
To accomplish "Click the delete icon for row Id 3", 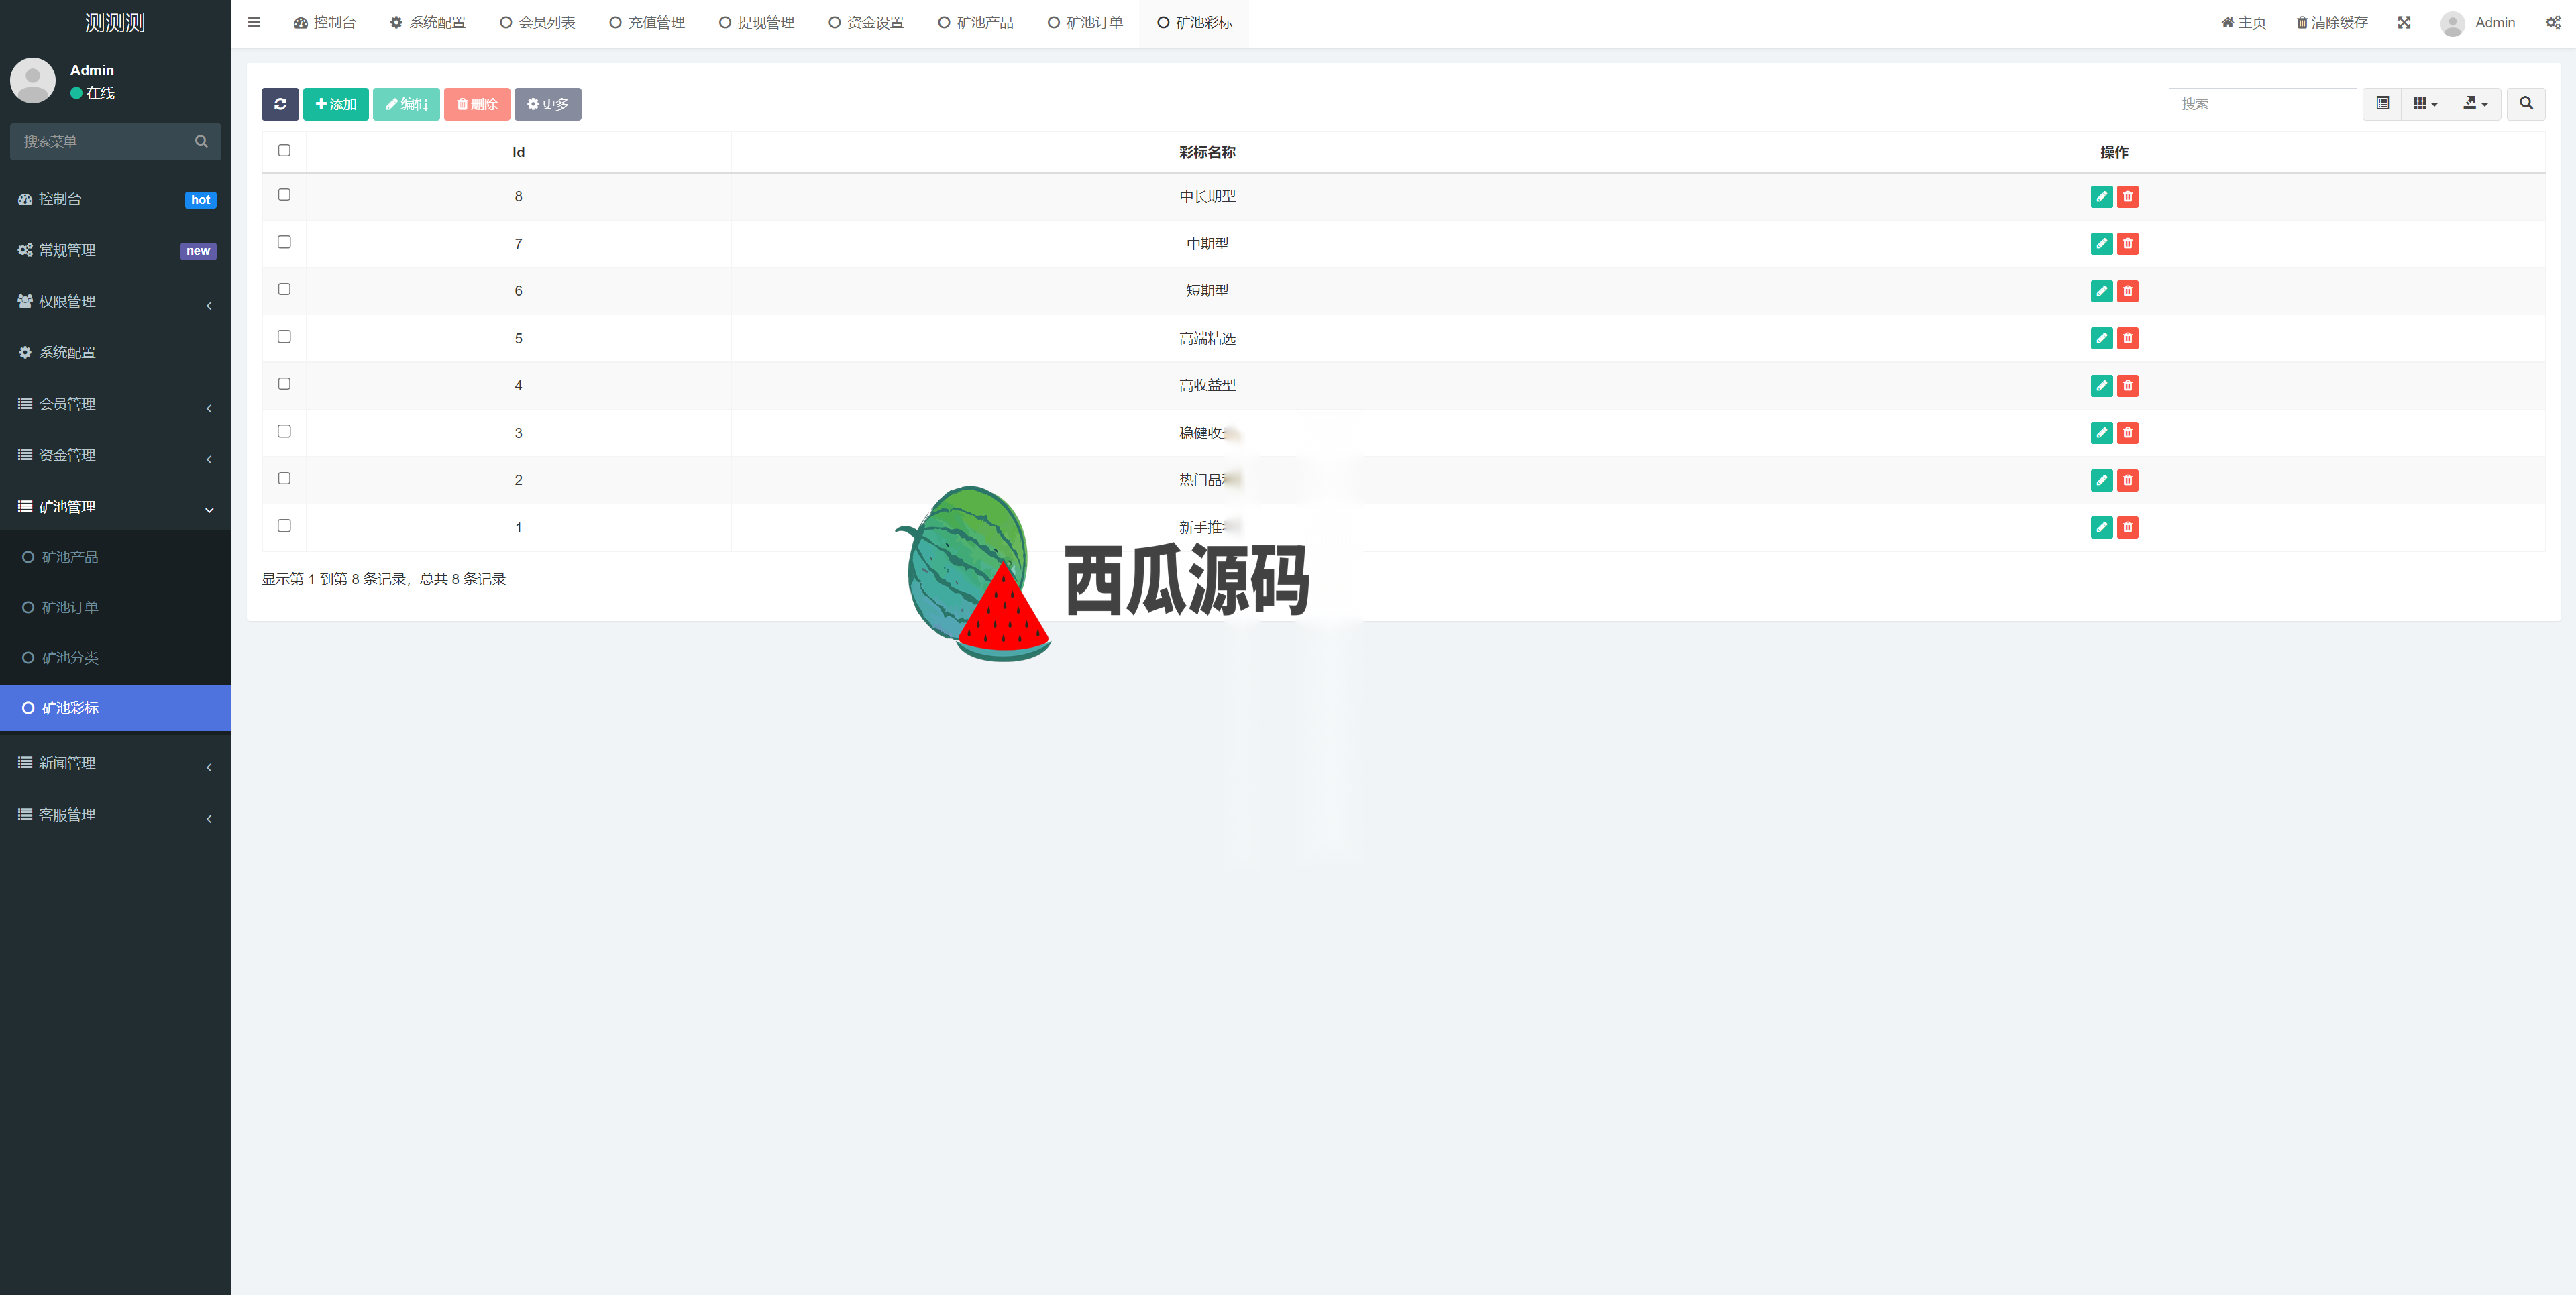I will pyautogui.click(x=2128, y=433).
